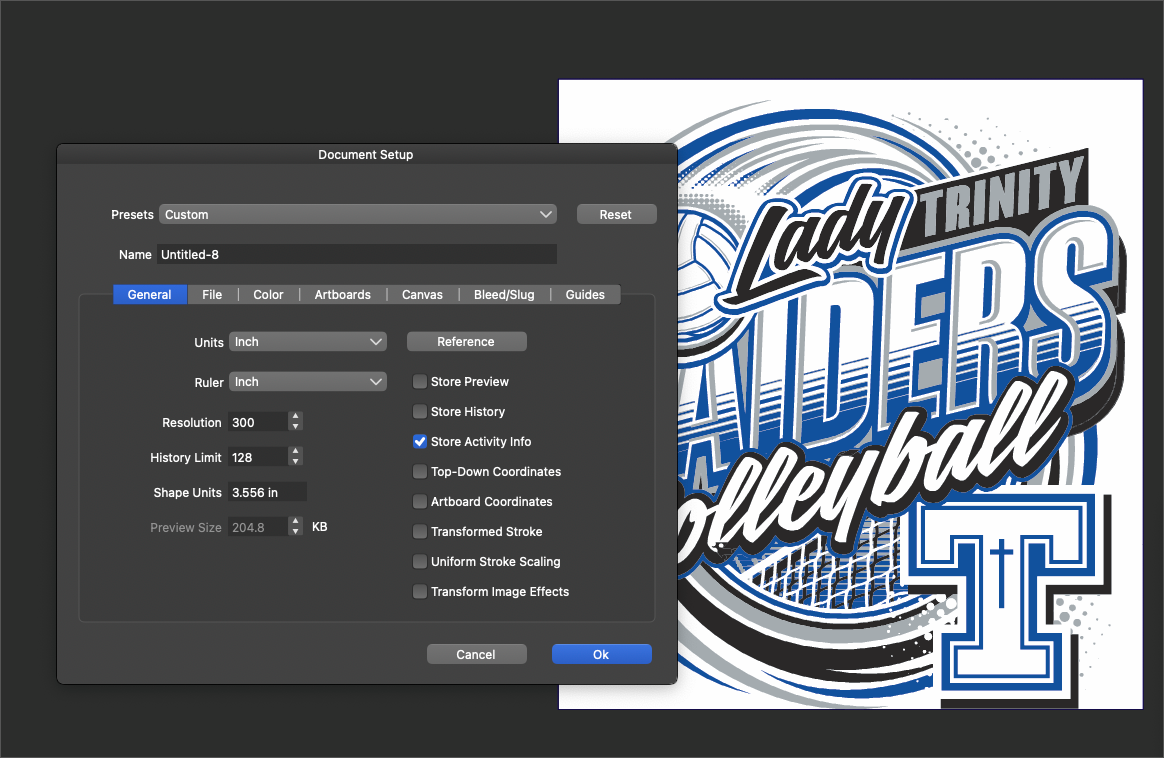Open the Presets dropdown
The width and height of the screenshot is (1164, 758).
357,214
